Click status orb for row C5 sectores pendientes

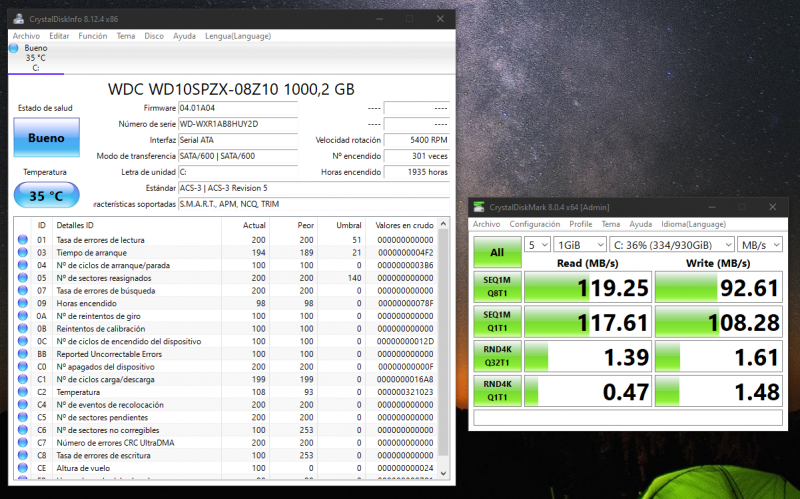22,417
